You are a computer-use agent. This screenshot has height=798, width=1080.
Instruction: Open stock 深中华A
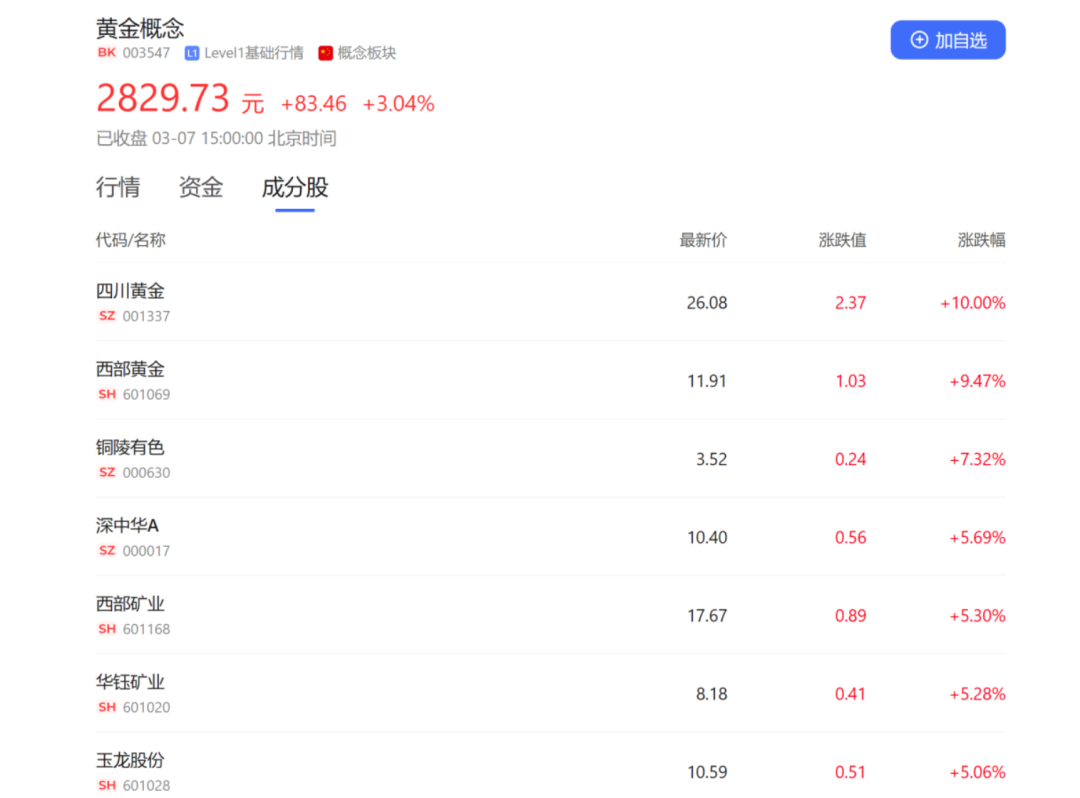(x=127, y=526)
